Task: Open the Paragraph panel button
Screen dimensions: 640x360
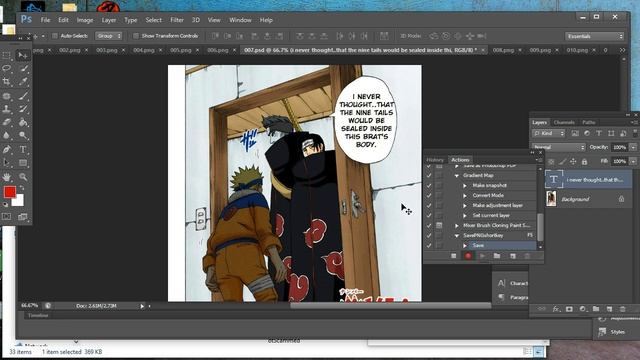Action: 513,298
